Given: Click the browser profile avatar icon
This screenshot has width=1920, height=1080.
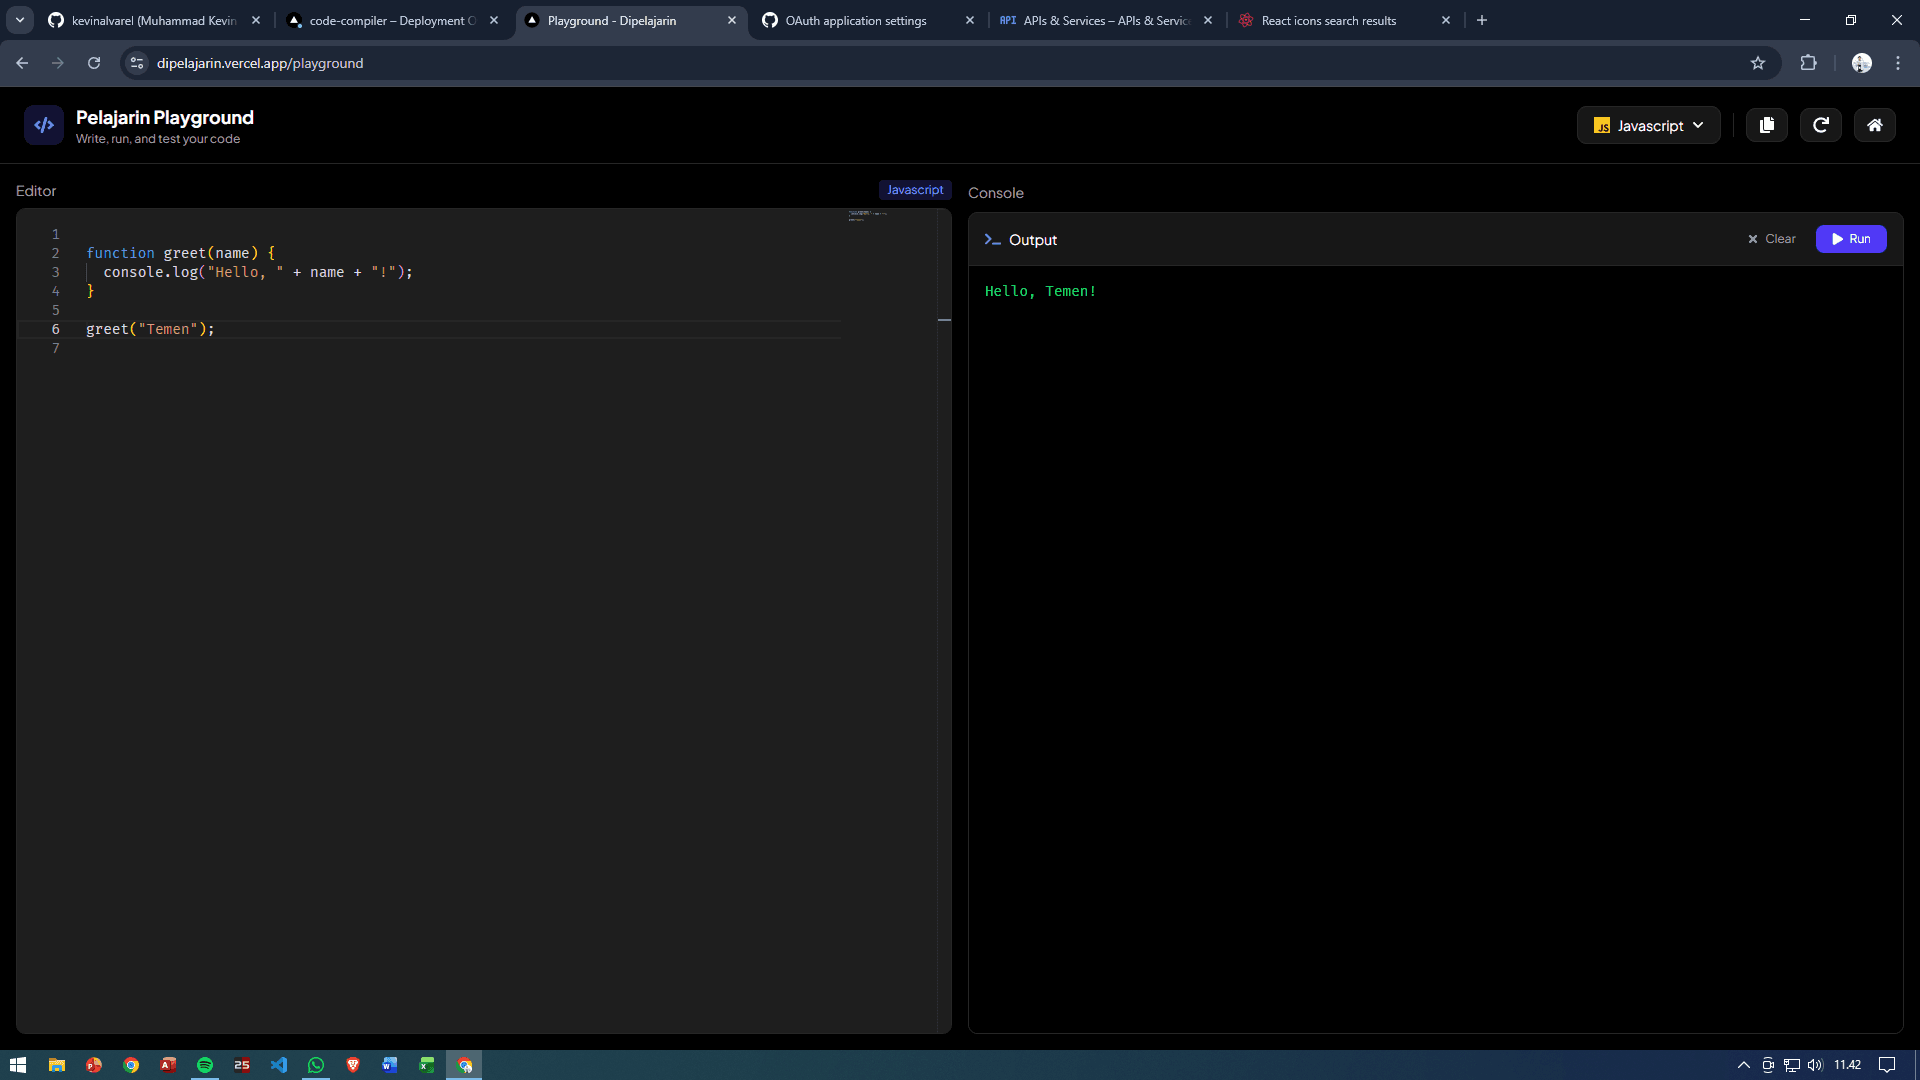Looking at the screenshot, I should click(1863, 62).
